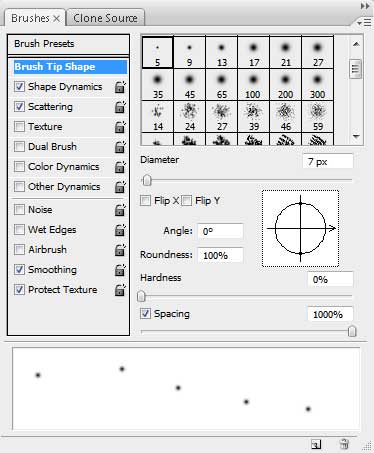
Task: Check the Flip Y option
Action: [187, 201]
